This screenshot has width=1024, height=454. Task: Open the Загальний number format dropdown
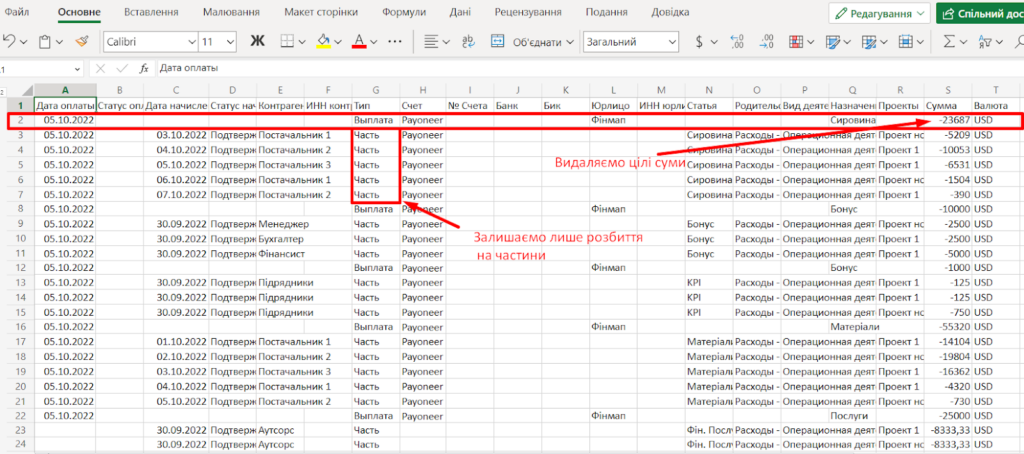point(672,42)
